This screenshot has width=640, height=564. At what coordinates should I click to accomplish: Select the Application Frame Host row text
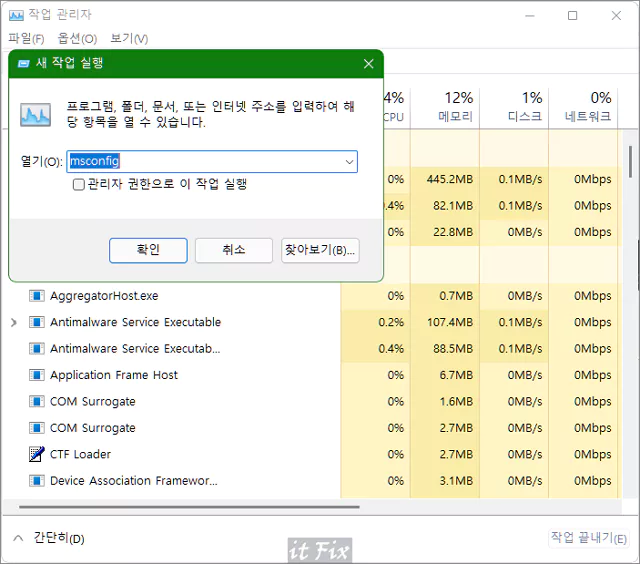coord(114,375)
